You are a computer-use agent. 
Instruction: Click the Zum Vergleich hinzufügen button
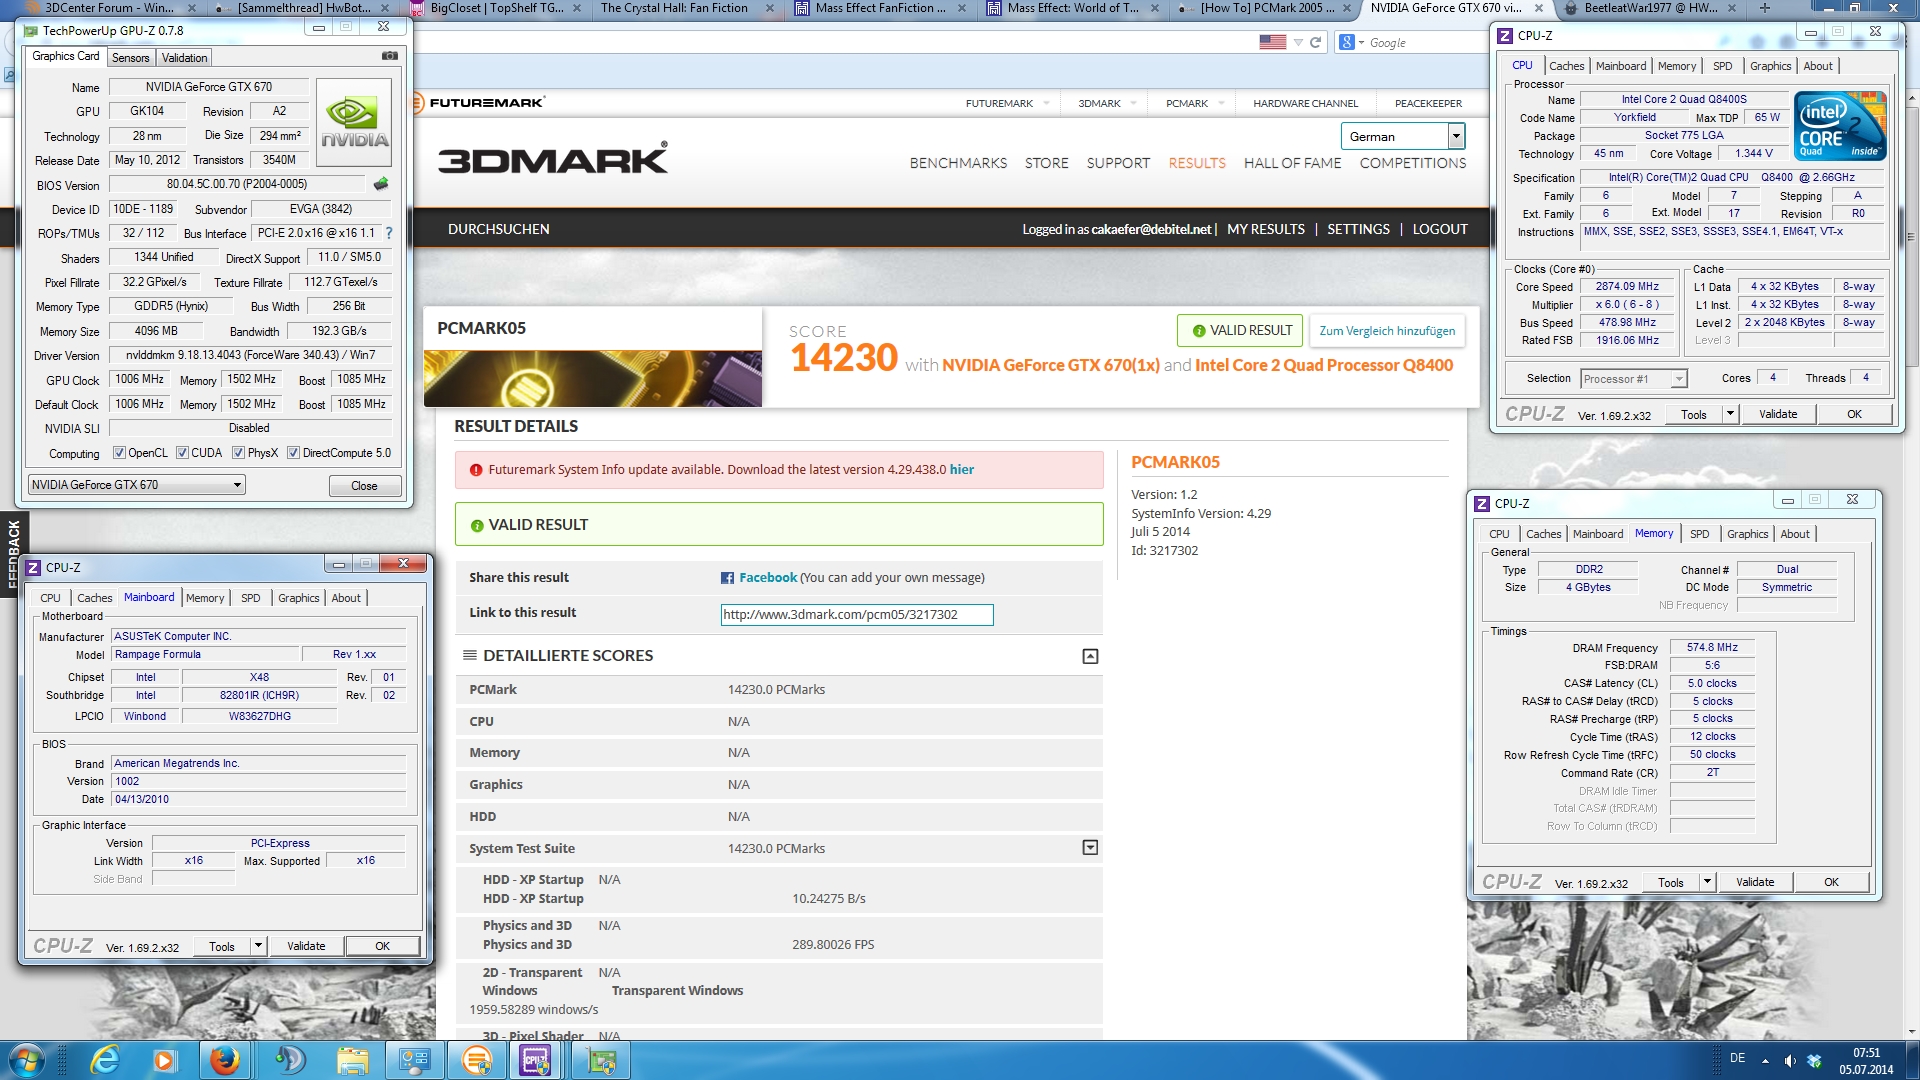(x=1387, y=331)
